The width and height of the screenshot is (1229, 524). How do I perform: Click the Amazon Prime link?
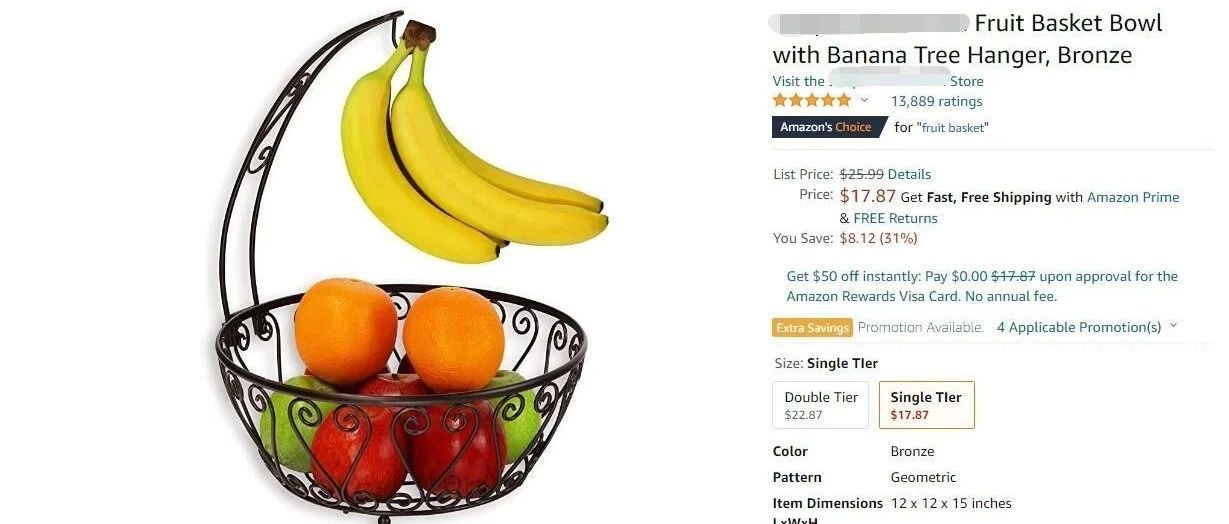1133,197
